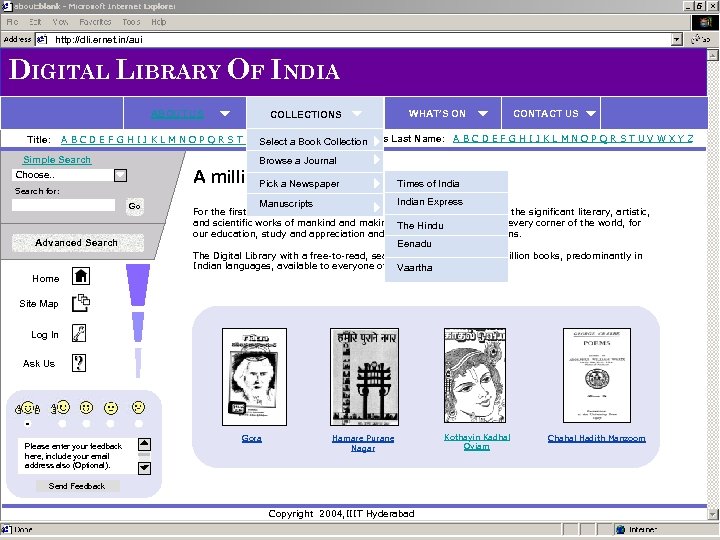Click the Home house icon
Screen dimensions: 720x540
(x=81, y=276)
